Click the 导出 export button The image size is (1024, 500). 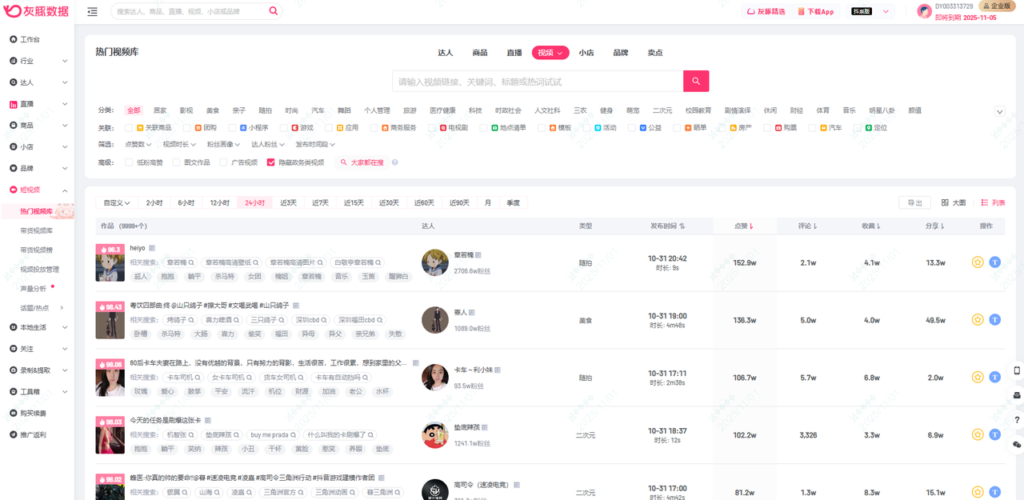[914, 202]
